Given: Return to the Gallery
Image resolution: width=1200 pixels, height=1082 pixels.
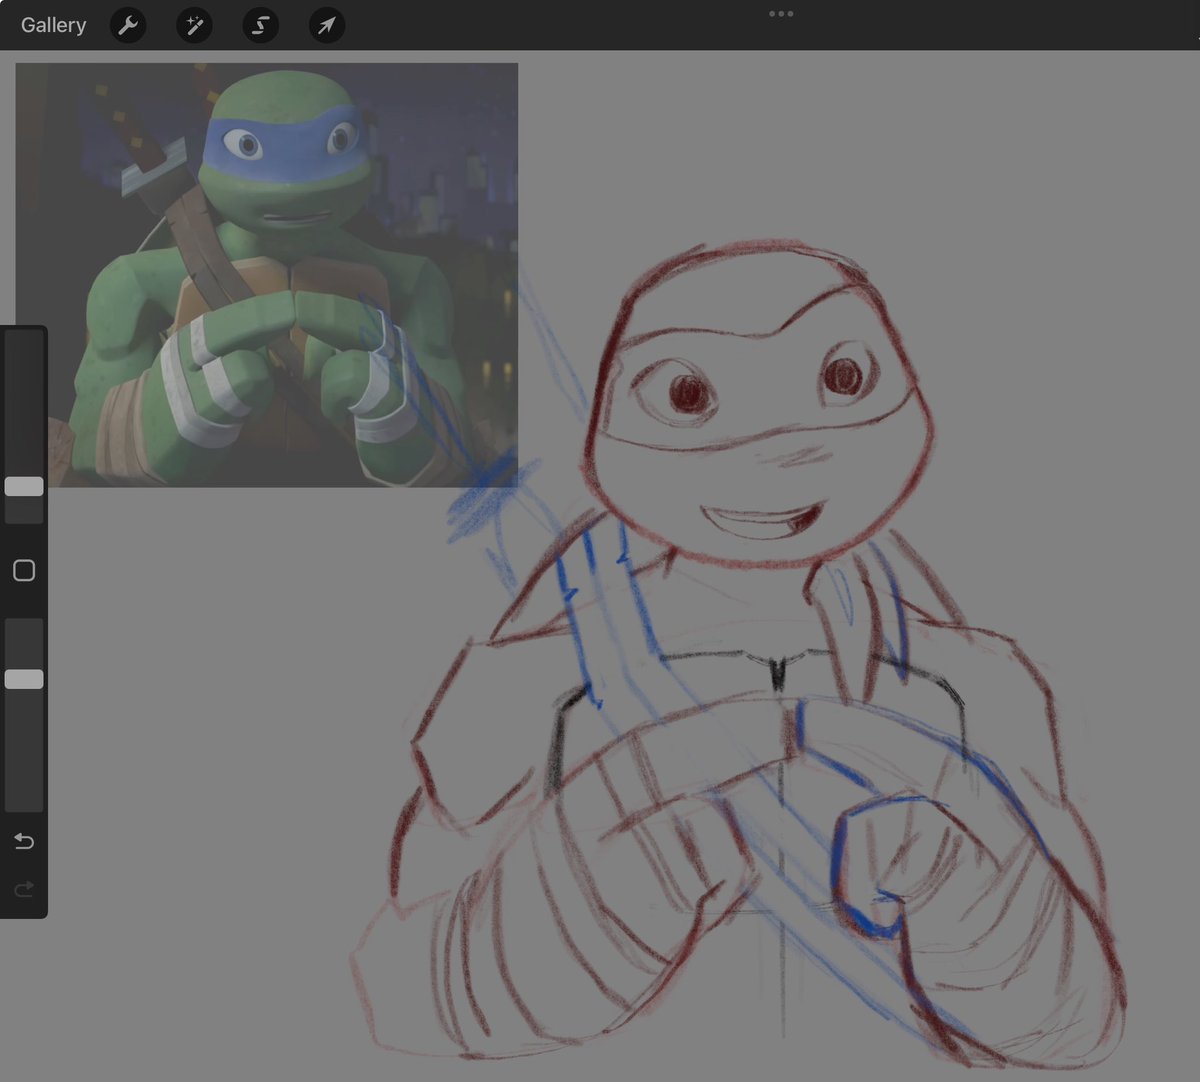Looking at the screenshot, I should [53, 25].
